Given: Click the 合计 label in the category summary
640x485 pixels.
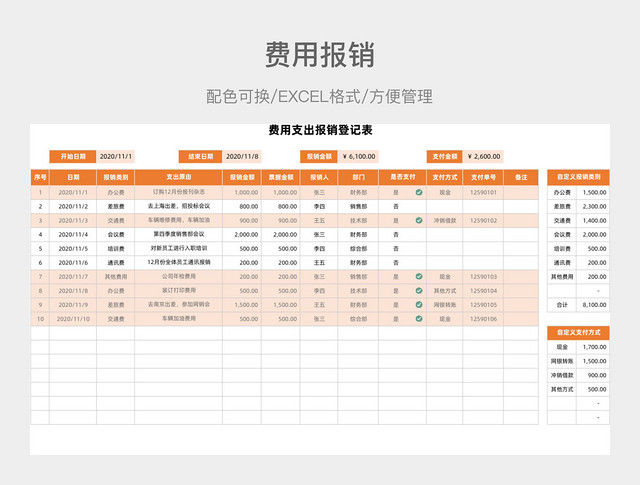Looking at the screenshot, I should pyautogui.click(x=562, y=305).
